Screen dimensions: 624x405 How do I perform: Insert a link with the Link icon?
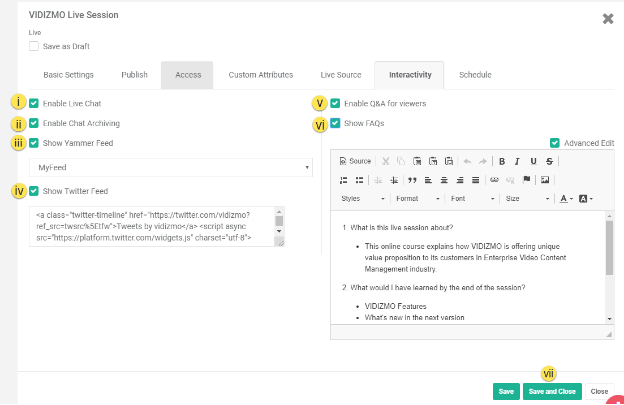pyautogui.click(x=494, y=180)
